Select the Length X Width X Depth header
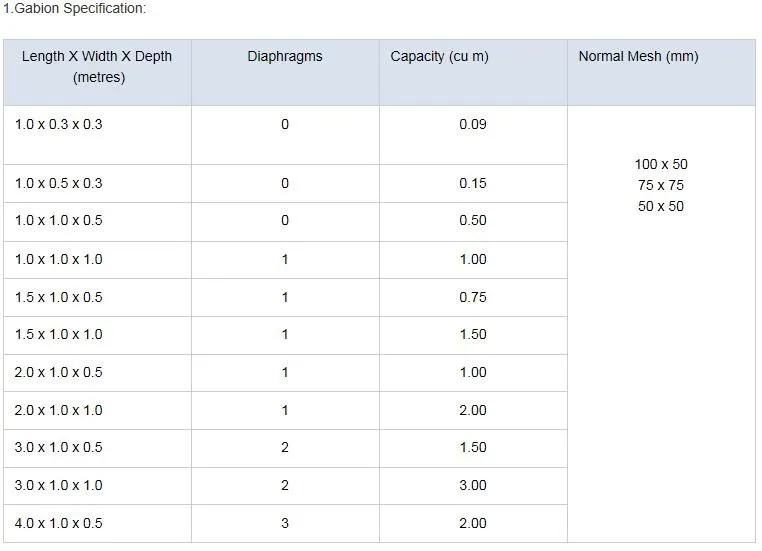762x551 pixels. coord(97,66)
